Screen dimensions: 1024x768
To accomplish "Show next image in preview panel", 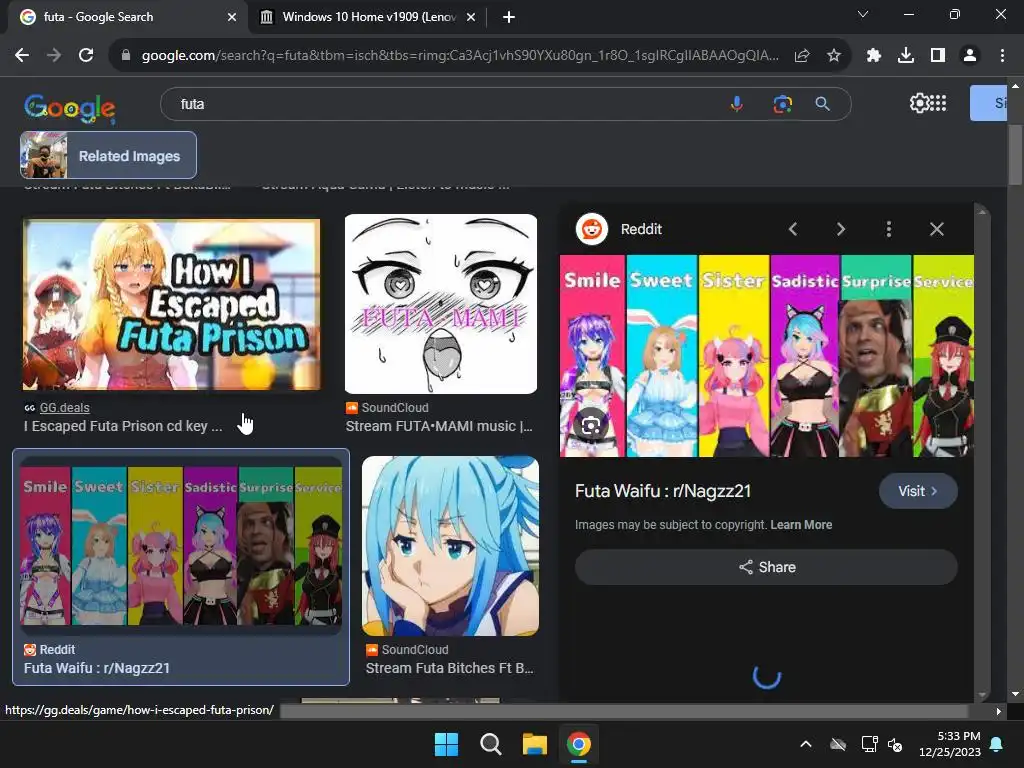I will point(840,229).
